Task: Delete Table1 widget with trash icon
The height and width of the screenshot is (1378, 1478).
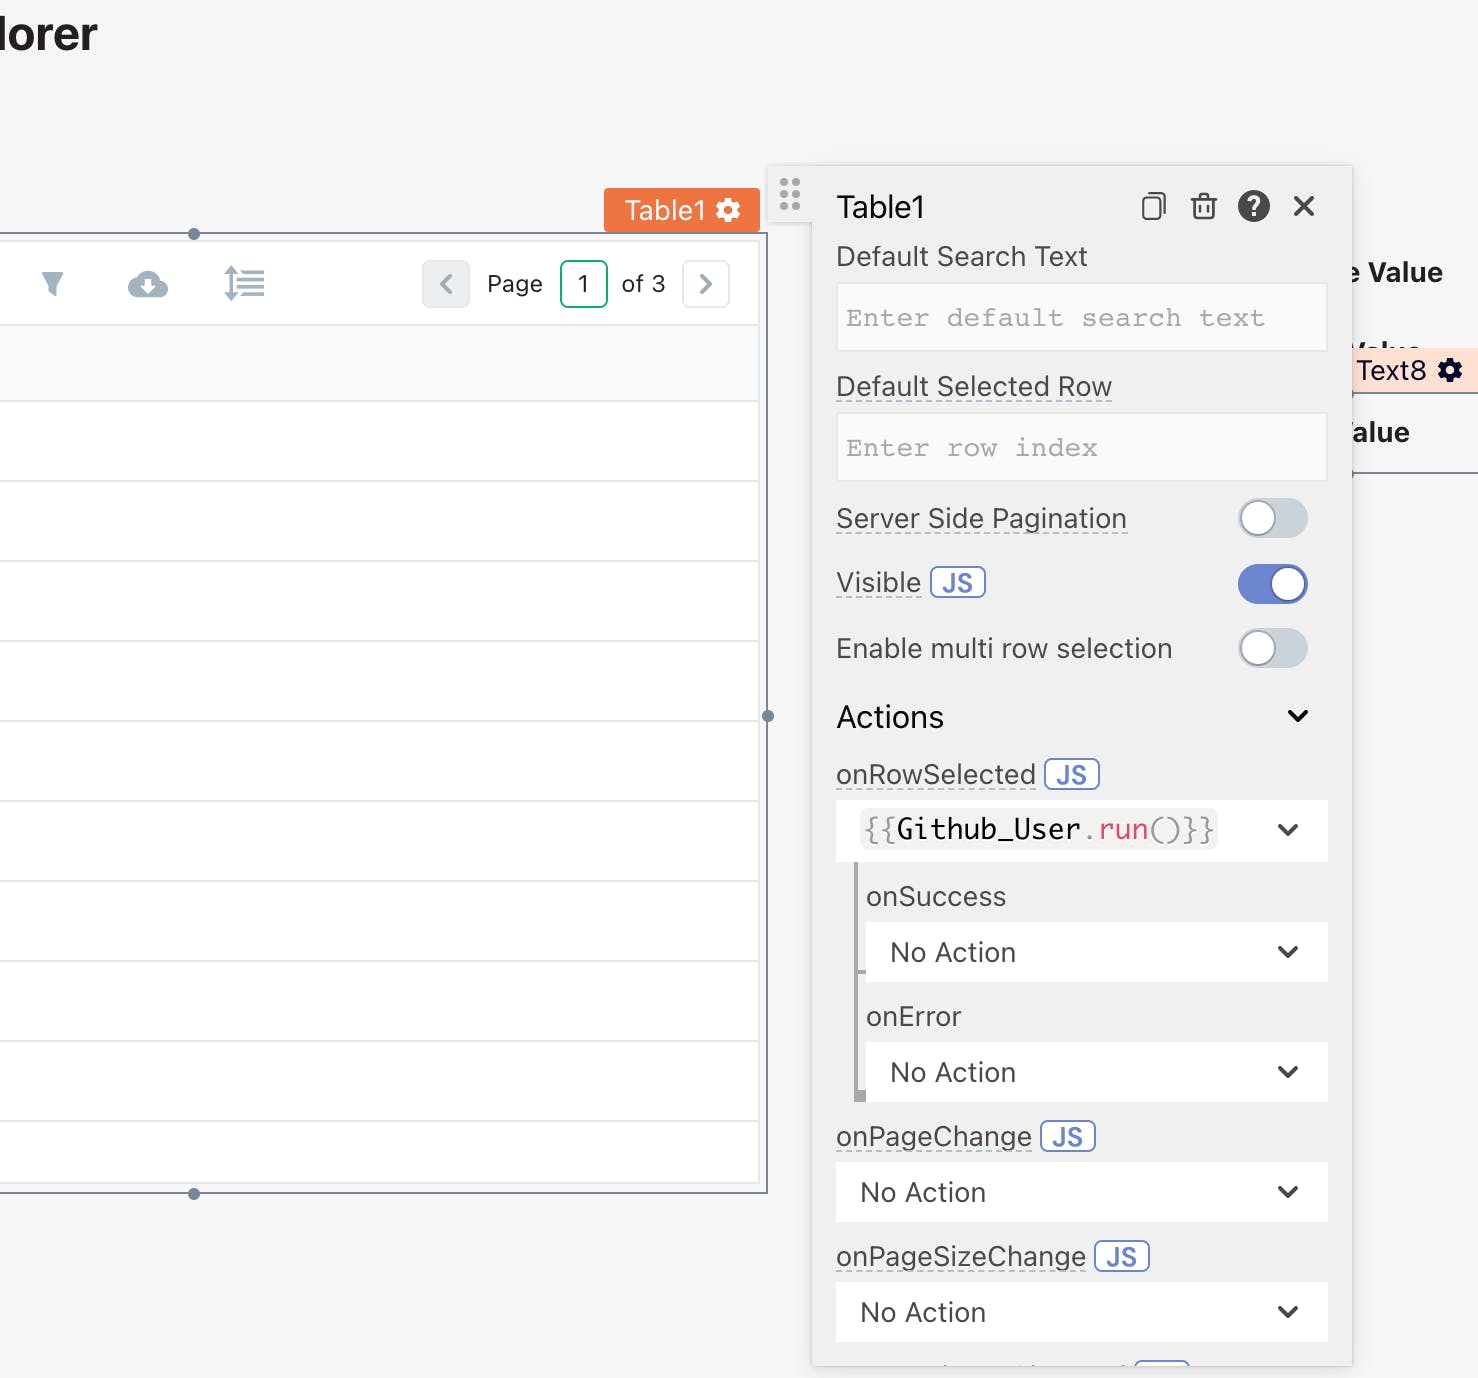Action: coord(1203,206)
